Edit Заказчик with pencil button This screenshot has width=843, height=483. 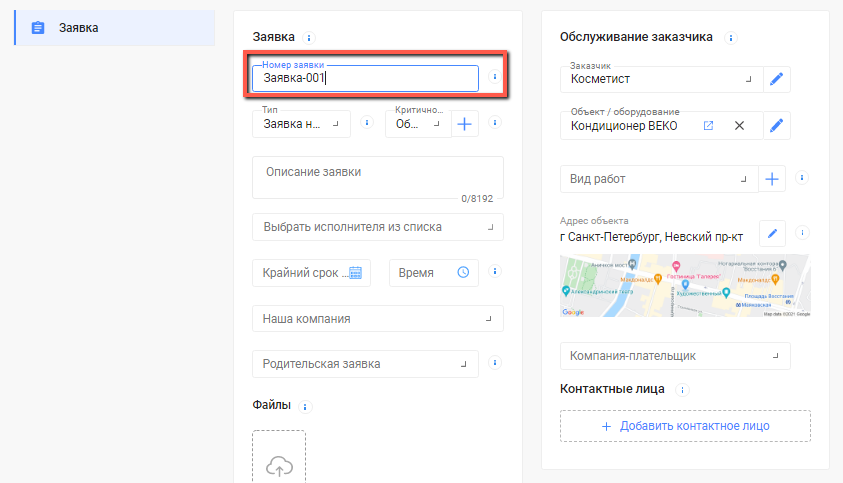(x=776, y=79)
